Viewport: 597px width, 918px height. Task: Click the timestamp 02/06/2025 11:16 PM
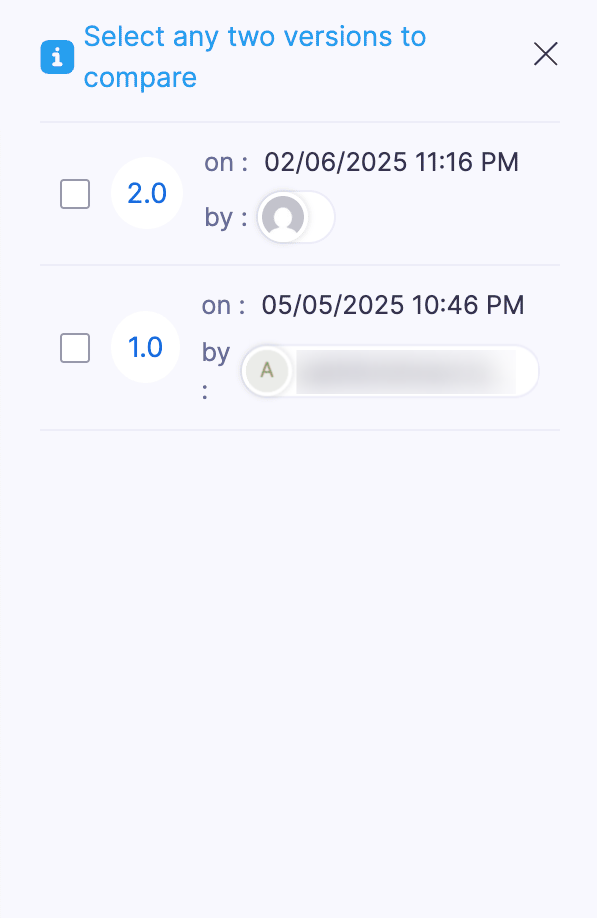[391, 161]
